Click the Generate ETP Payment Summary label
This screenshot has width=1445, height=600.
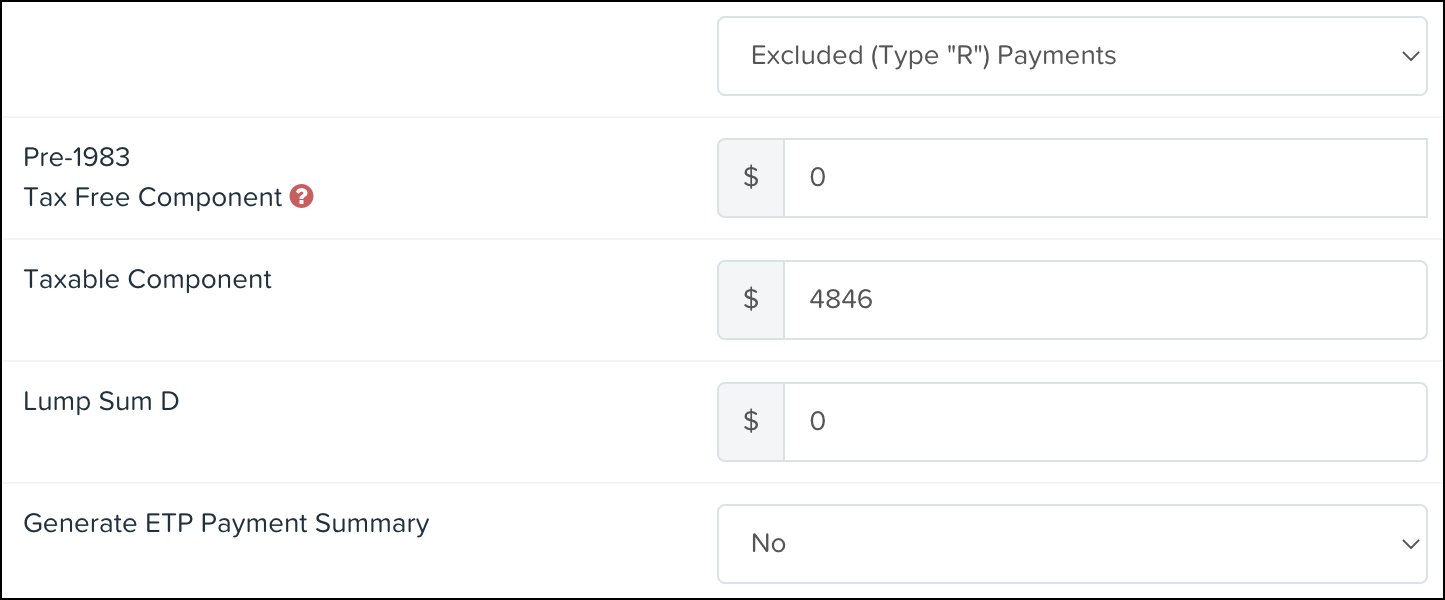pos(226,523)
